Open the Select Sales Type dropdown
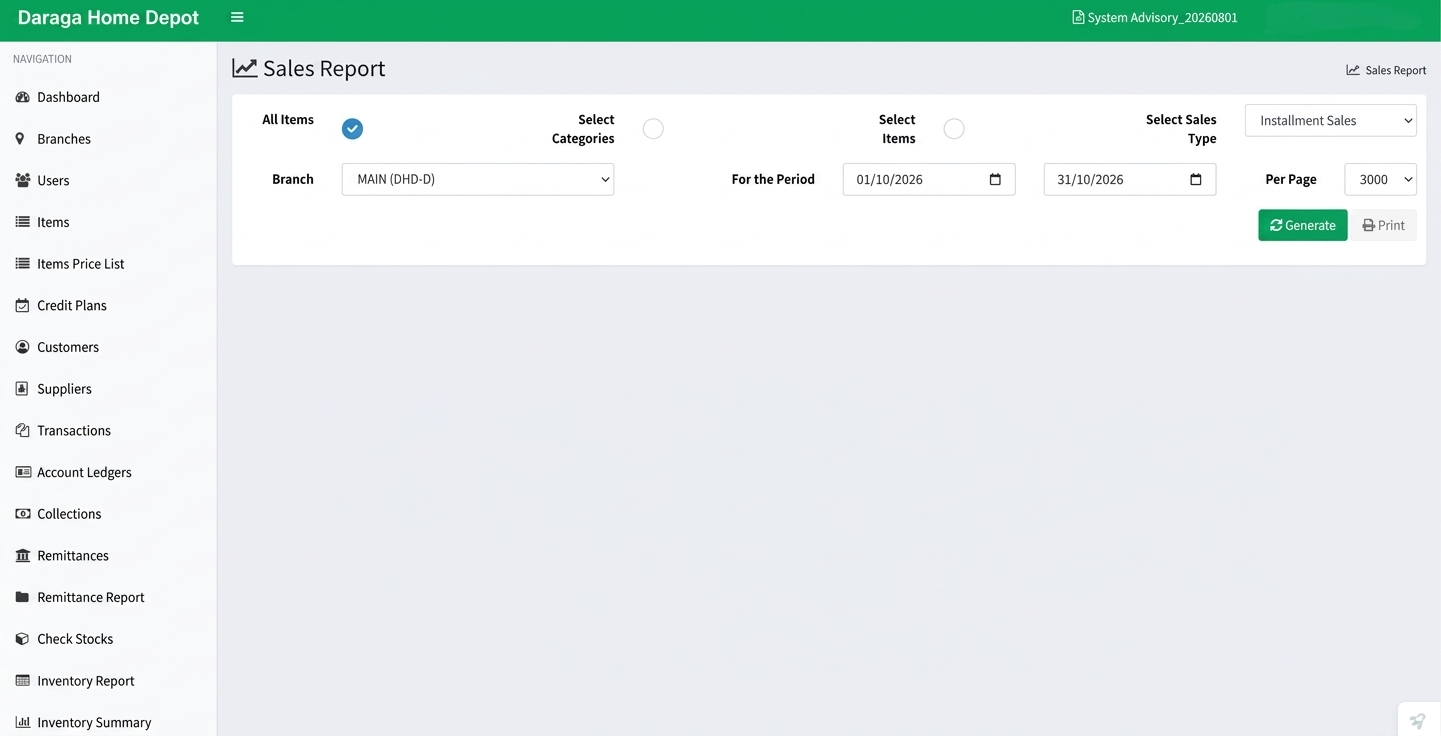The height and width of the screenshot is (736, 1441). pyautogui.click(x=1331, y=120)
